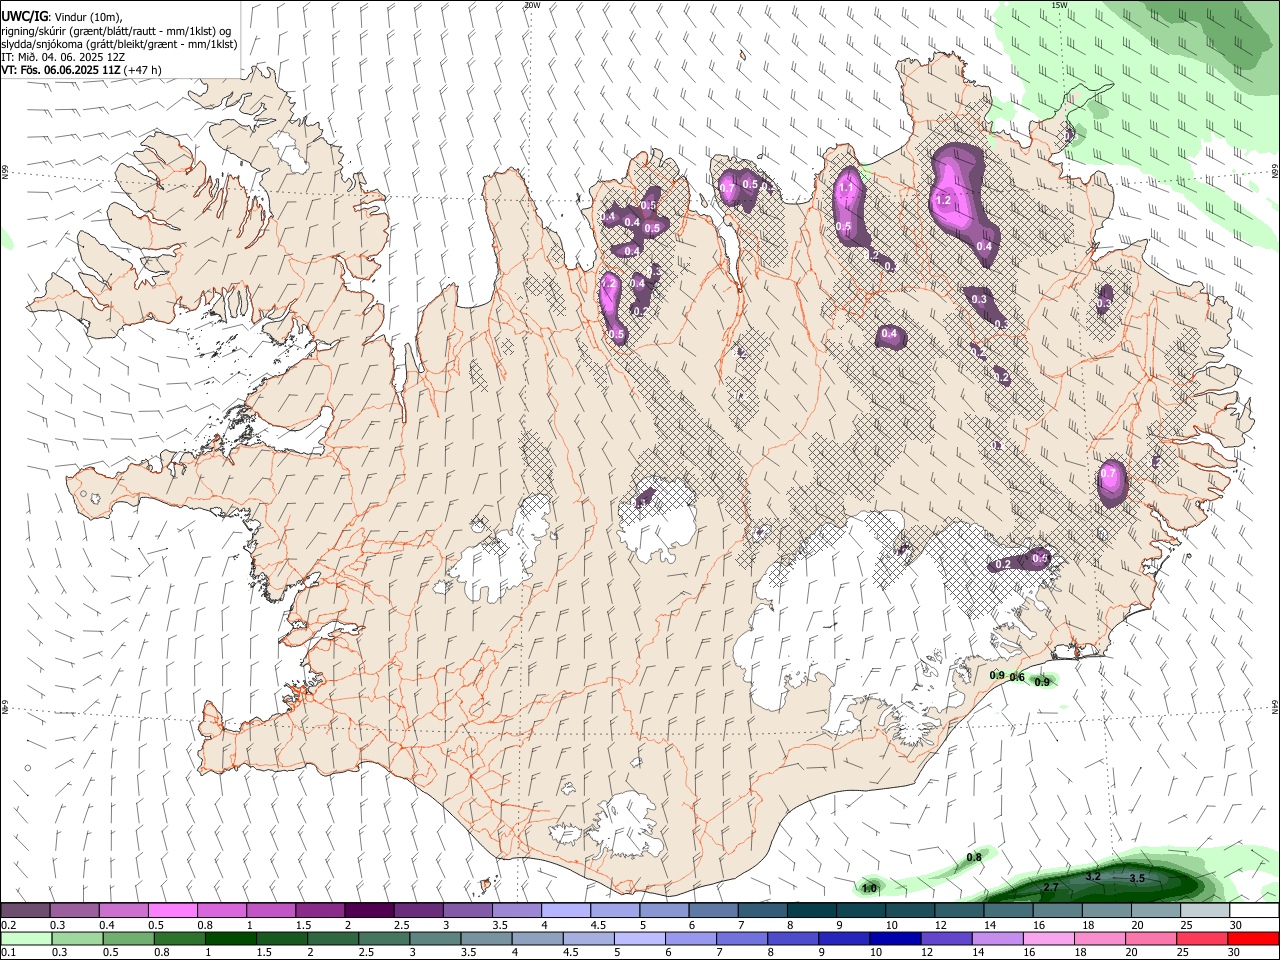Click the 'rigning/skúrir' header line

118,30
